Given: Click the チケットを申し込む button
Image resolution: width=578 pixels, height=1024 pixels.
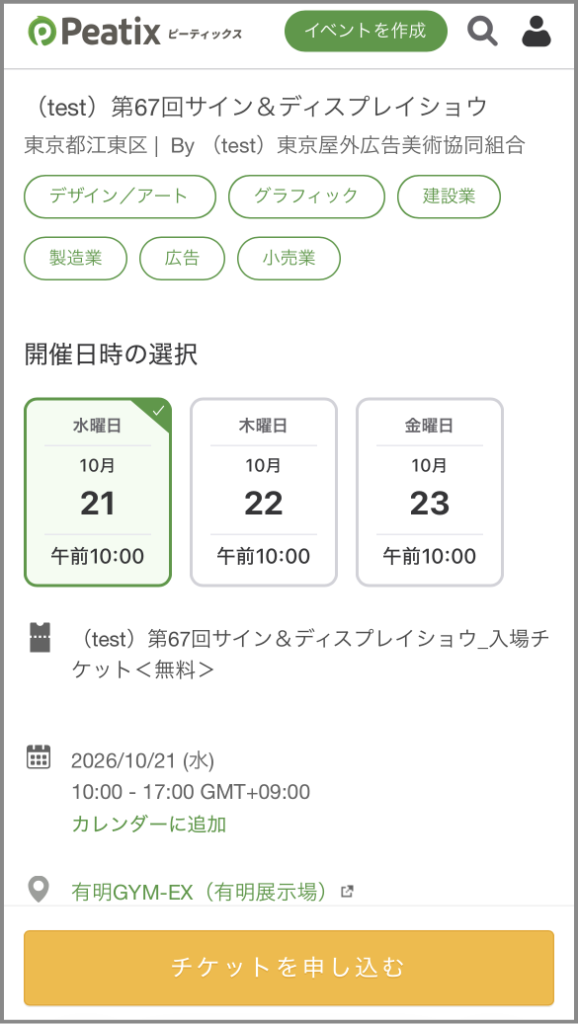Looking at the screenshot, I should 289,968.
